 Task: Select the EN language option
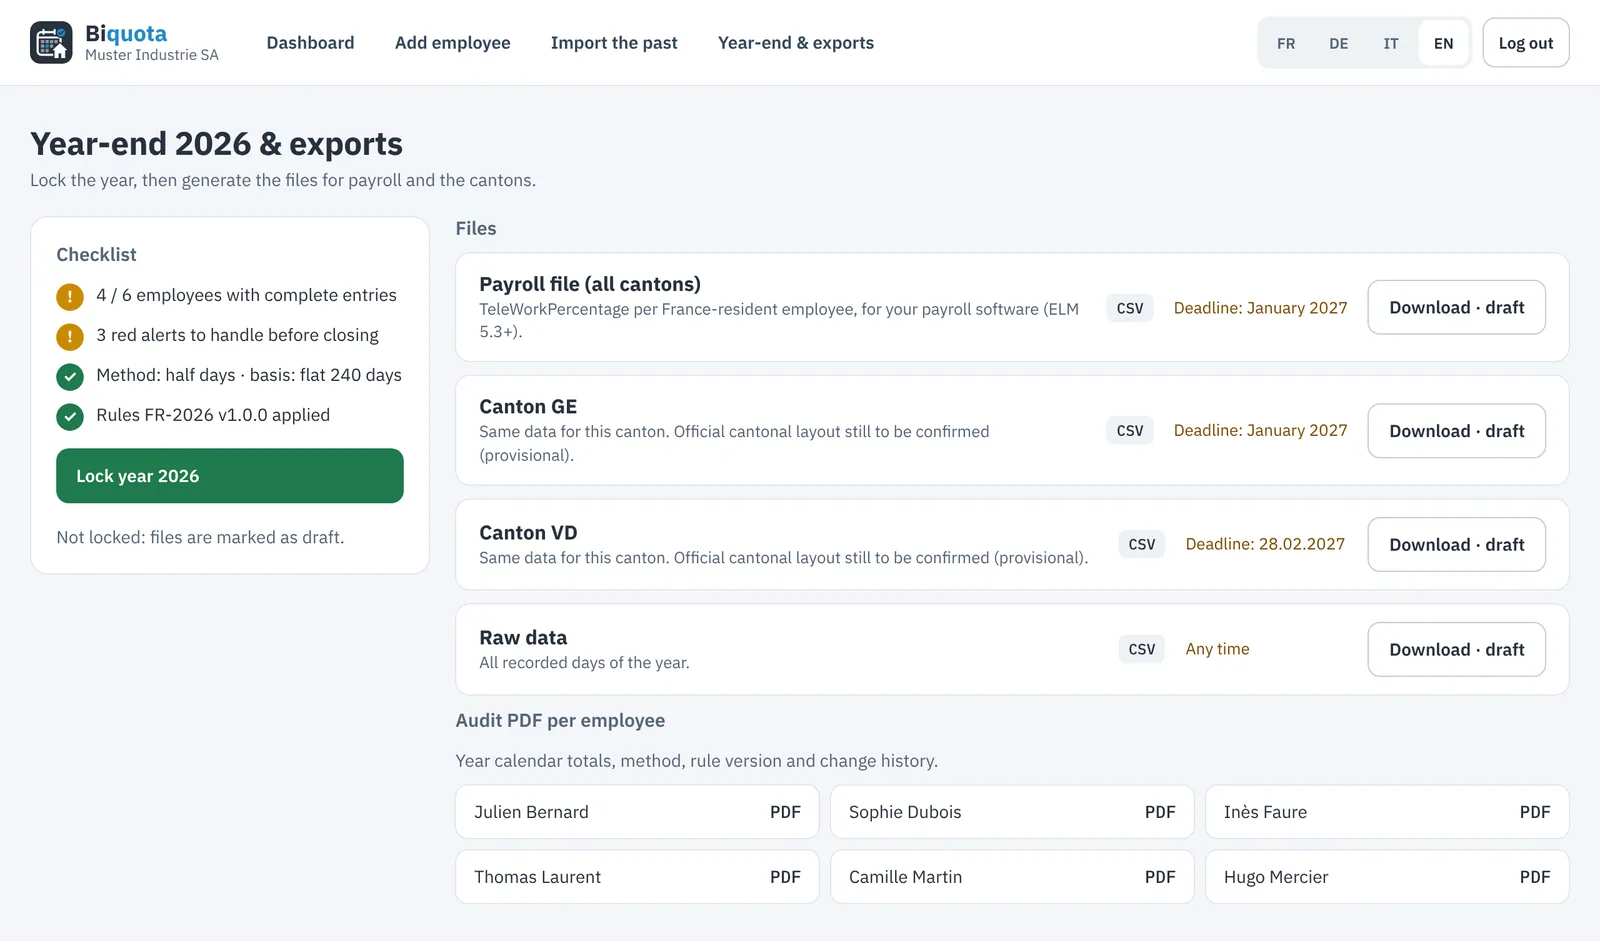[1443, 43]
